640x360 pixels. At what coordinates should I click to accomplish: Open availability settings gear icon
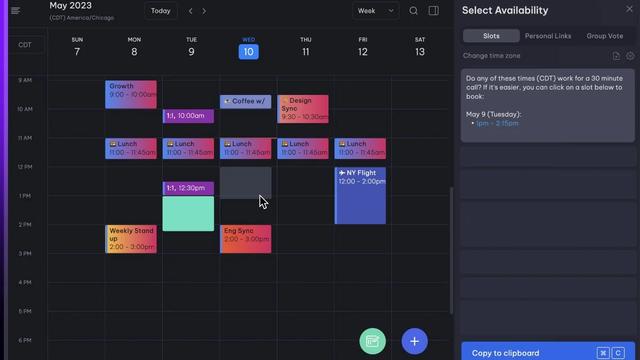pyautogui.click(x=630, y=56)
